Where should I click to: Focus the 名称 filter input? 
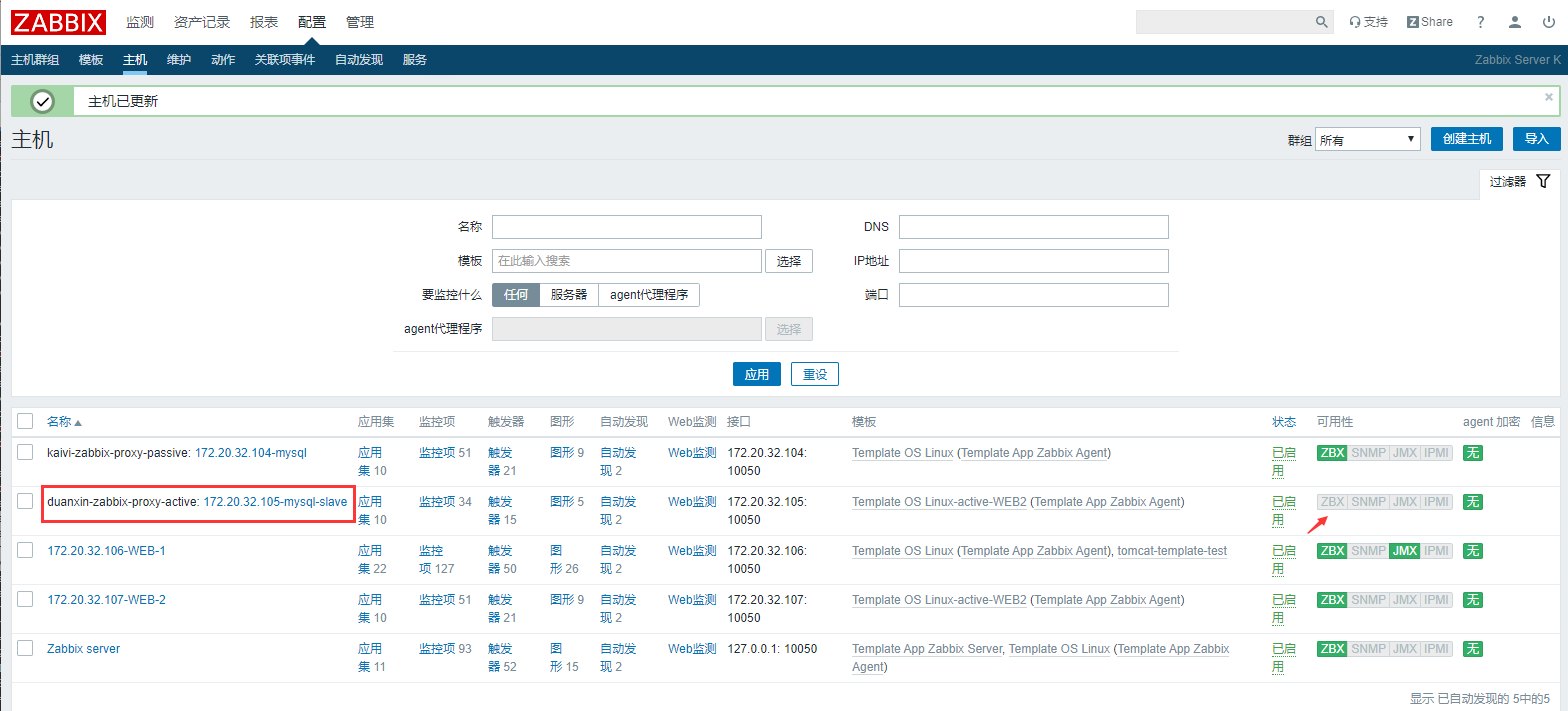(x=627, y=227)
